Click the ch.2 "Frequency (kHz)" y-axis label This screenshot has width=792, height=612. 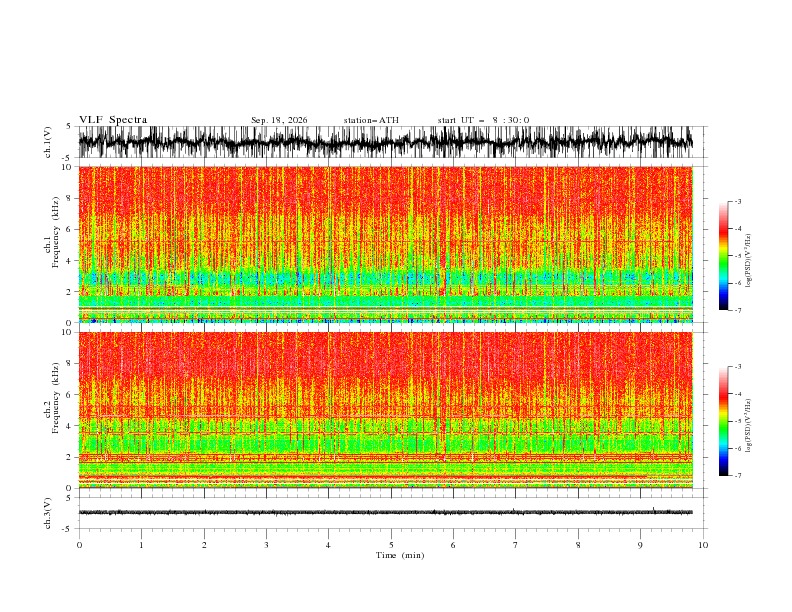(x=56, y=397)
